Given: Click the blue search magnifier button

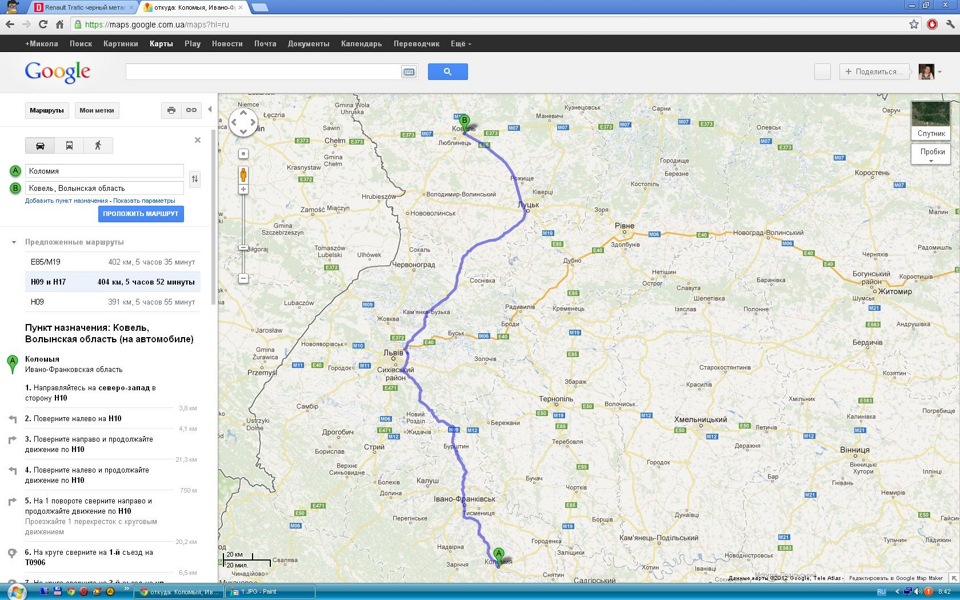Looking at the screenshot, I should 448,72.
